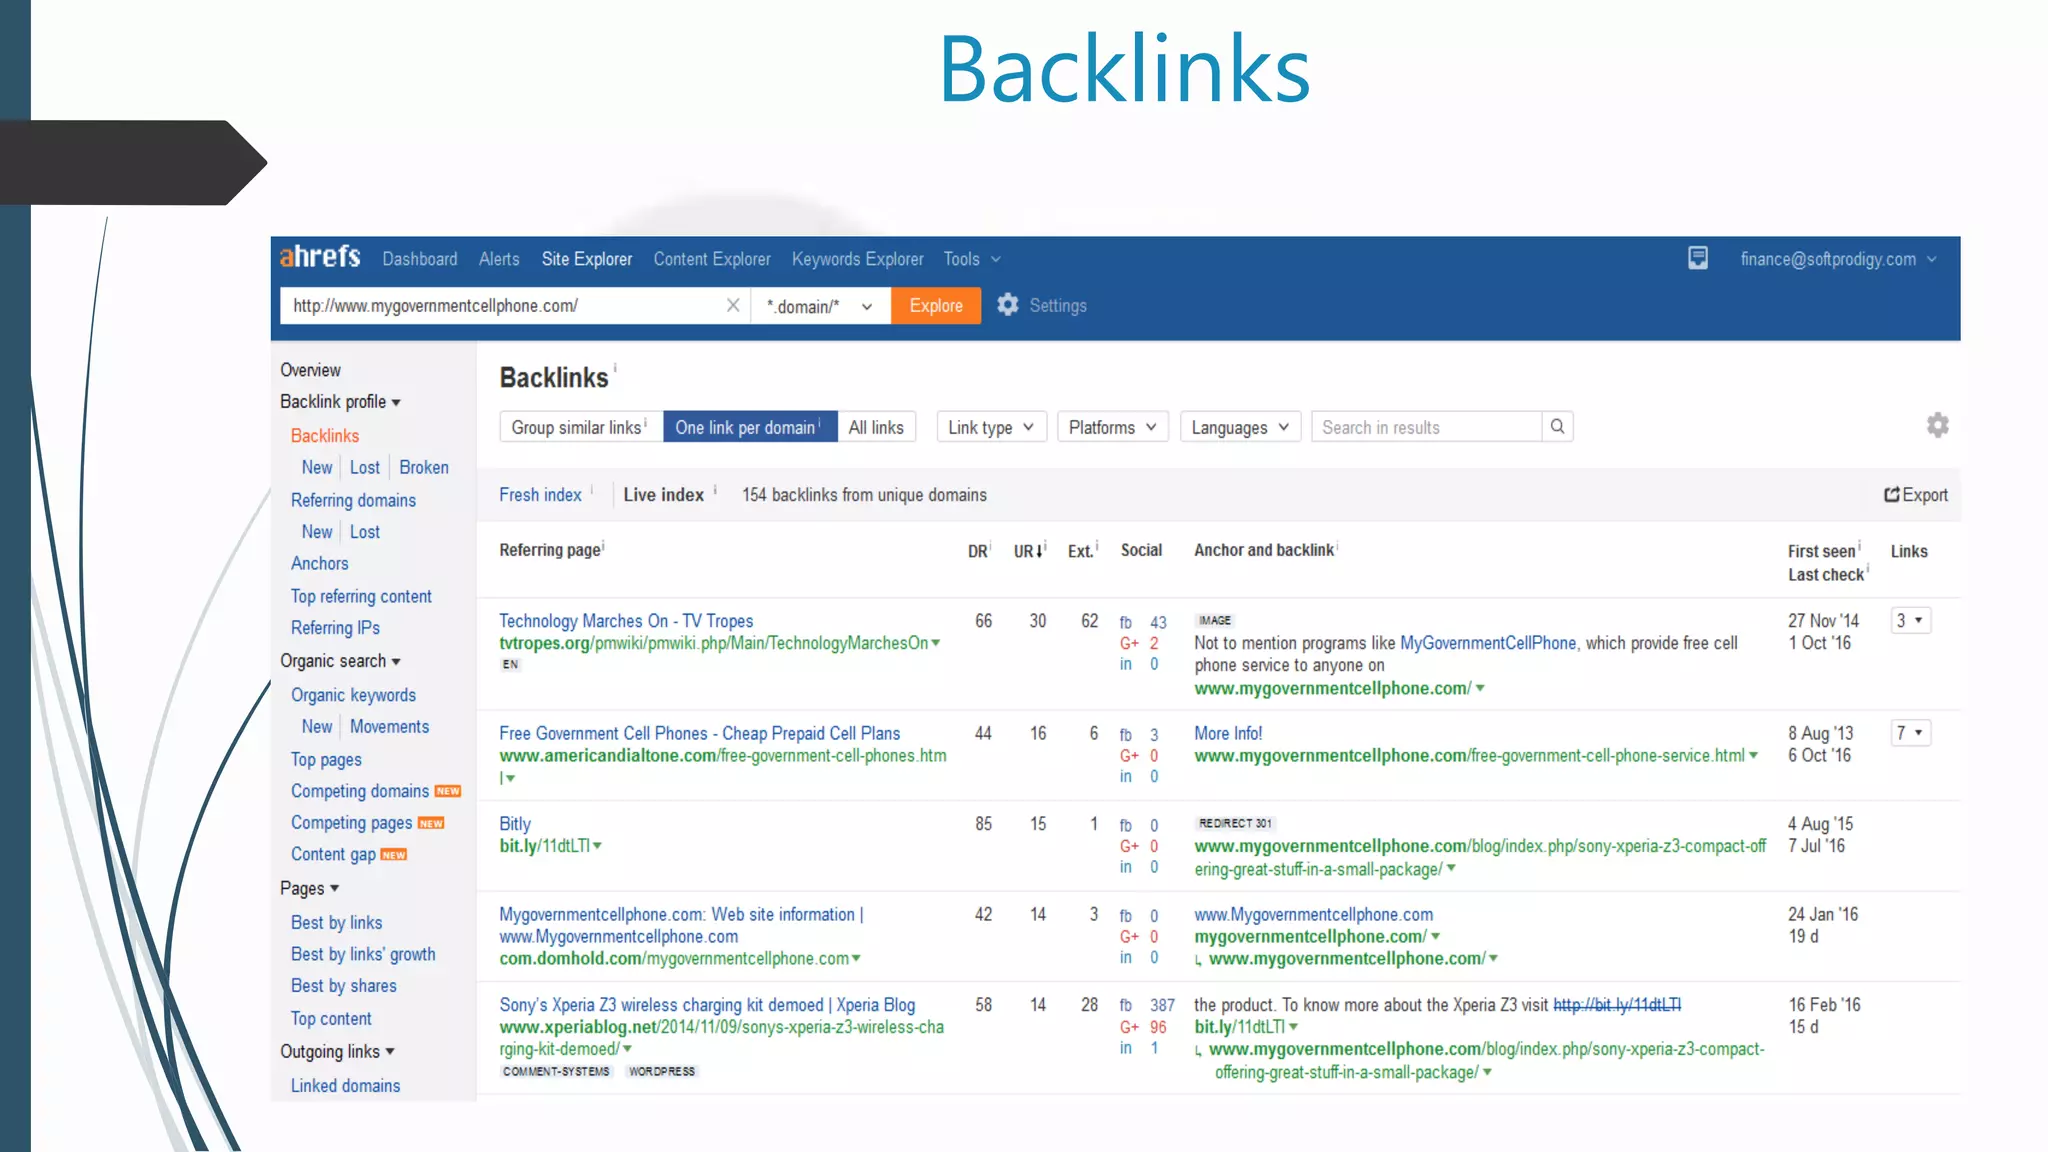The height and width of the screenshot is (1152, 2048).
Task: Click the G+ count in Xperia Blog row
Action: pyautogui.click(x=1158, y=1027)
